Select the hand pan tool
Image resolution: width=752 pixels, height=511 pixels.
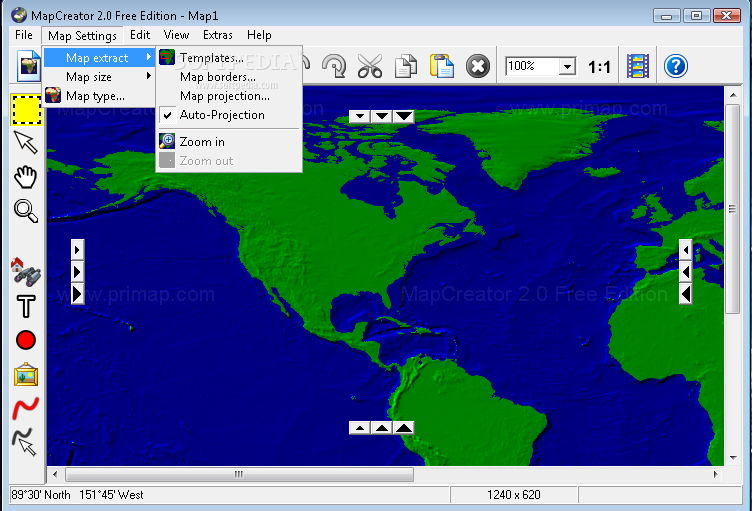[x=25, y=177]
